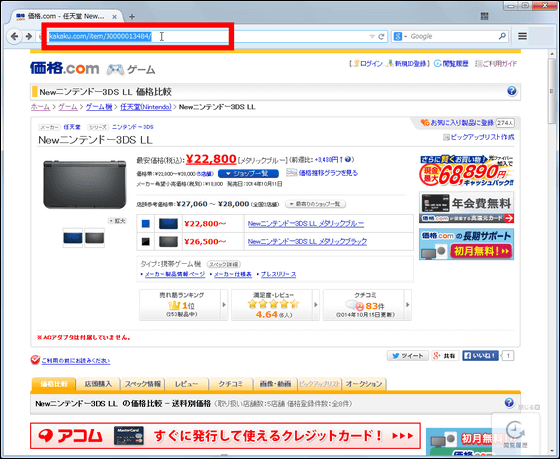
Task: Click the 長期サポート 初月無料 banner
Action: tap(466, 244)
